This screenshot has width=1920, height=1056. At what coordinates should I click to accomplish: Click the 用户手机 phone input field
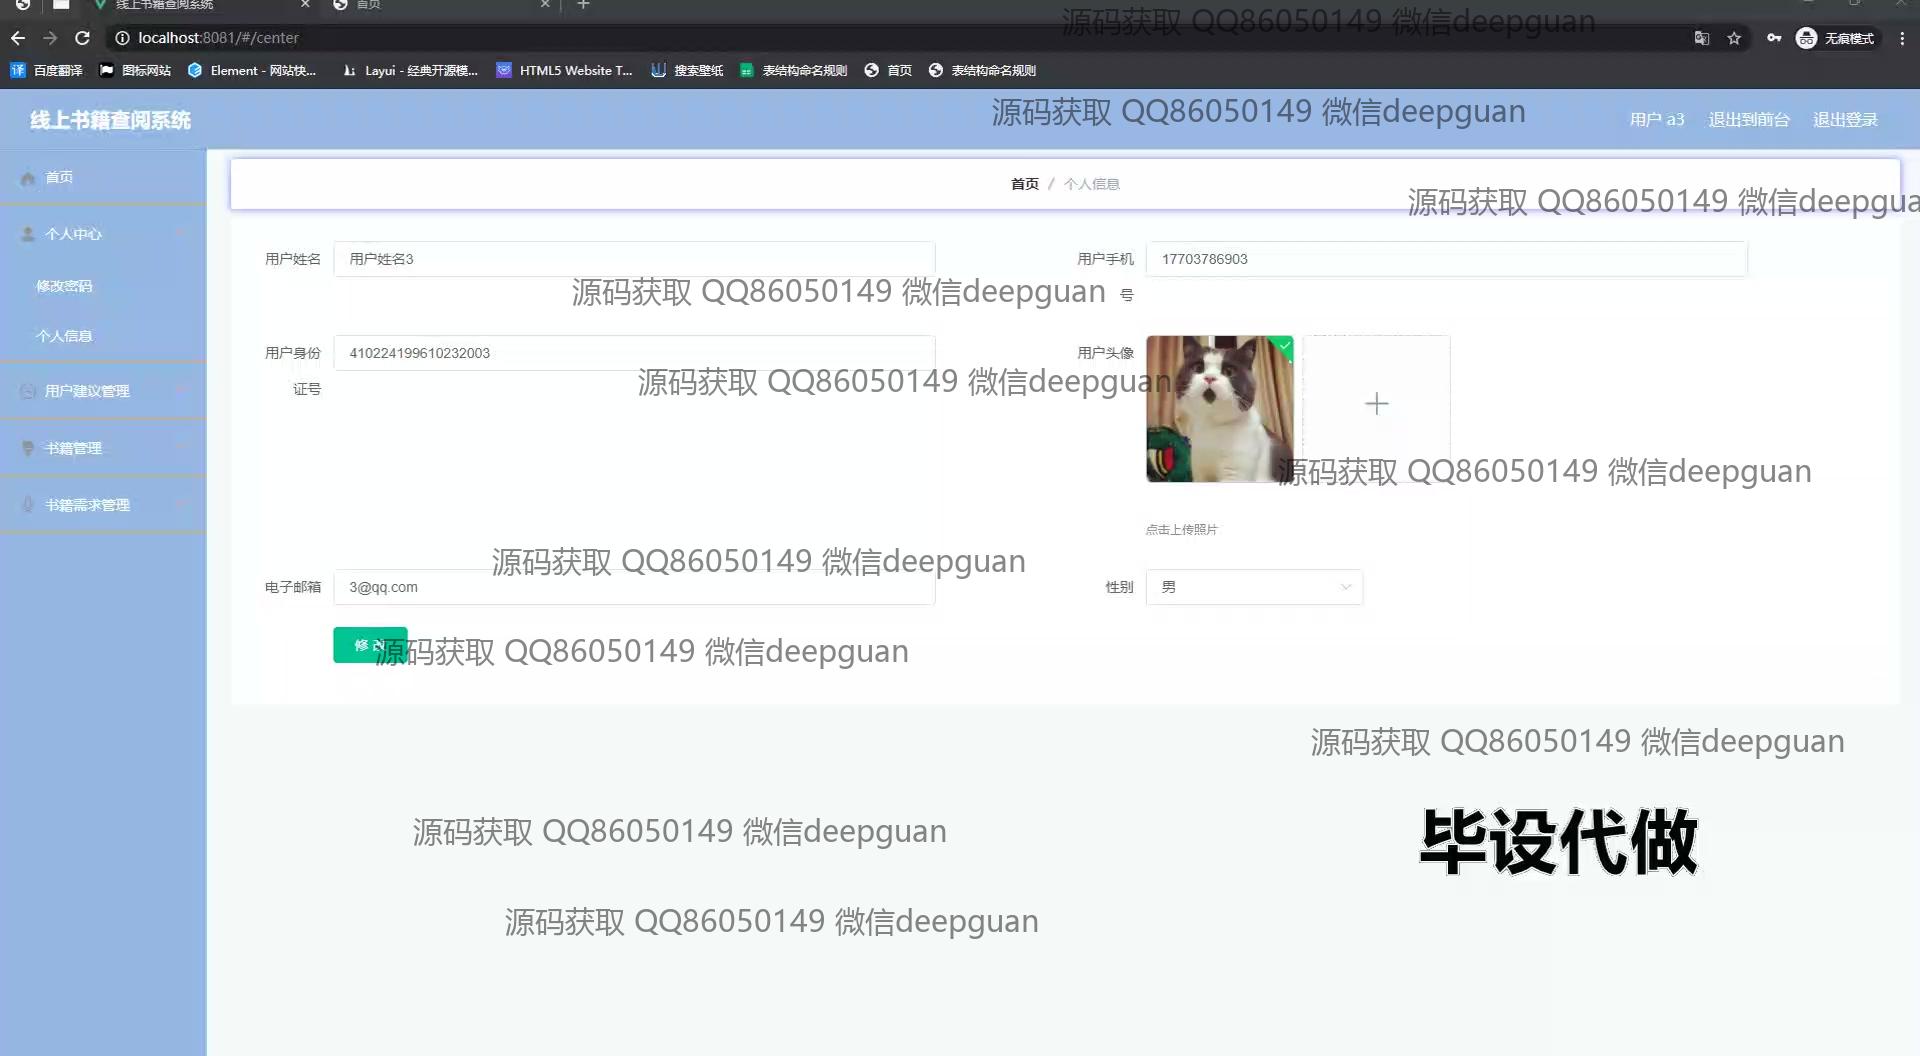click(x=1446, y=259)
